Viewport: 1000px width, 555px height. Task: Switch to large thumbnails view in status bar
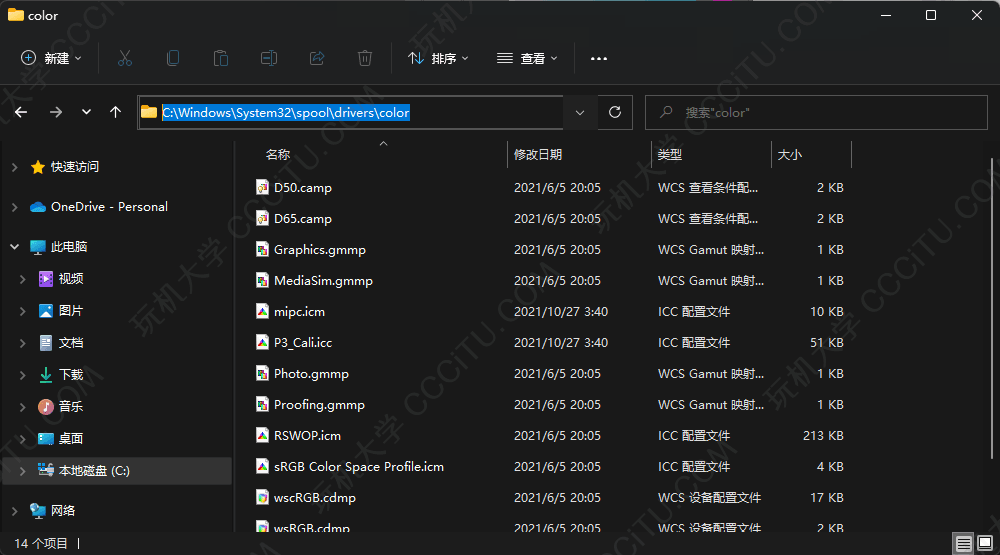pyautogui.click(x=985, y=544)
